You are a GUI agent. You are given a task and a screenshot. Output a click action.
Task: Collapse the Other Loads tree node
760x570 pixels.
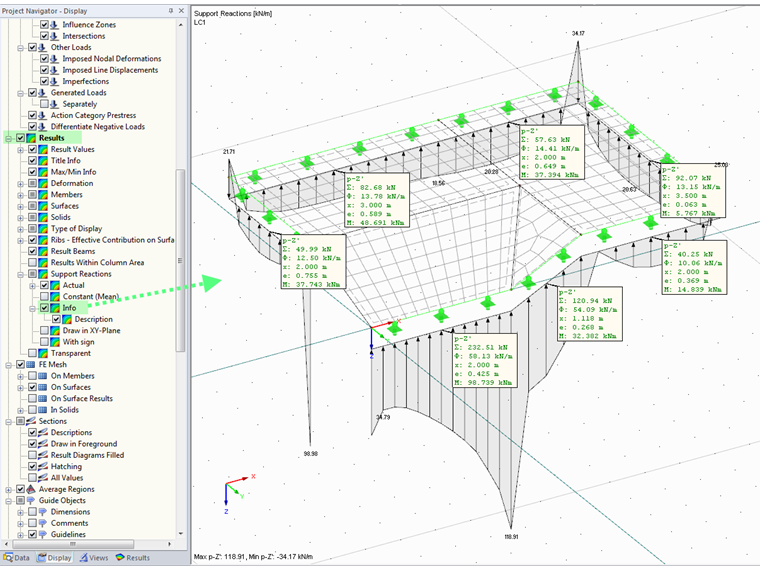20,47
